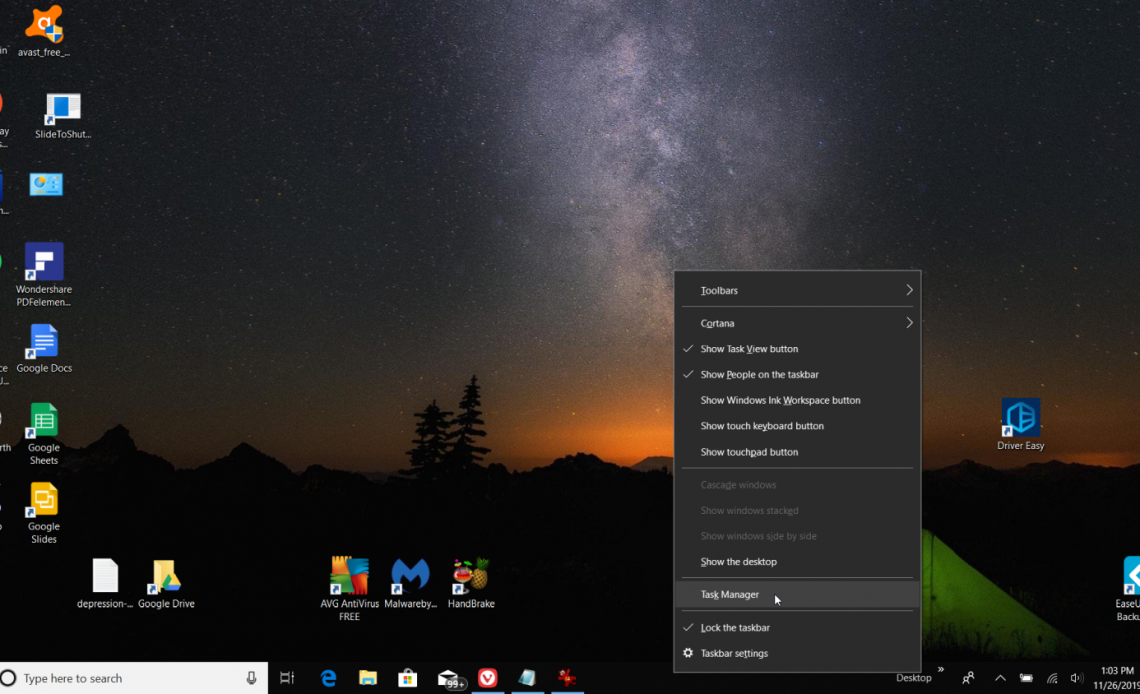Enable Show Windows Ink Workspace button
The height and width of the screenshot is (694, 1140).
coord(780,401)
